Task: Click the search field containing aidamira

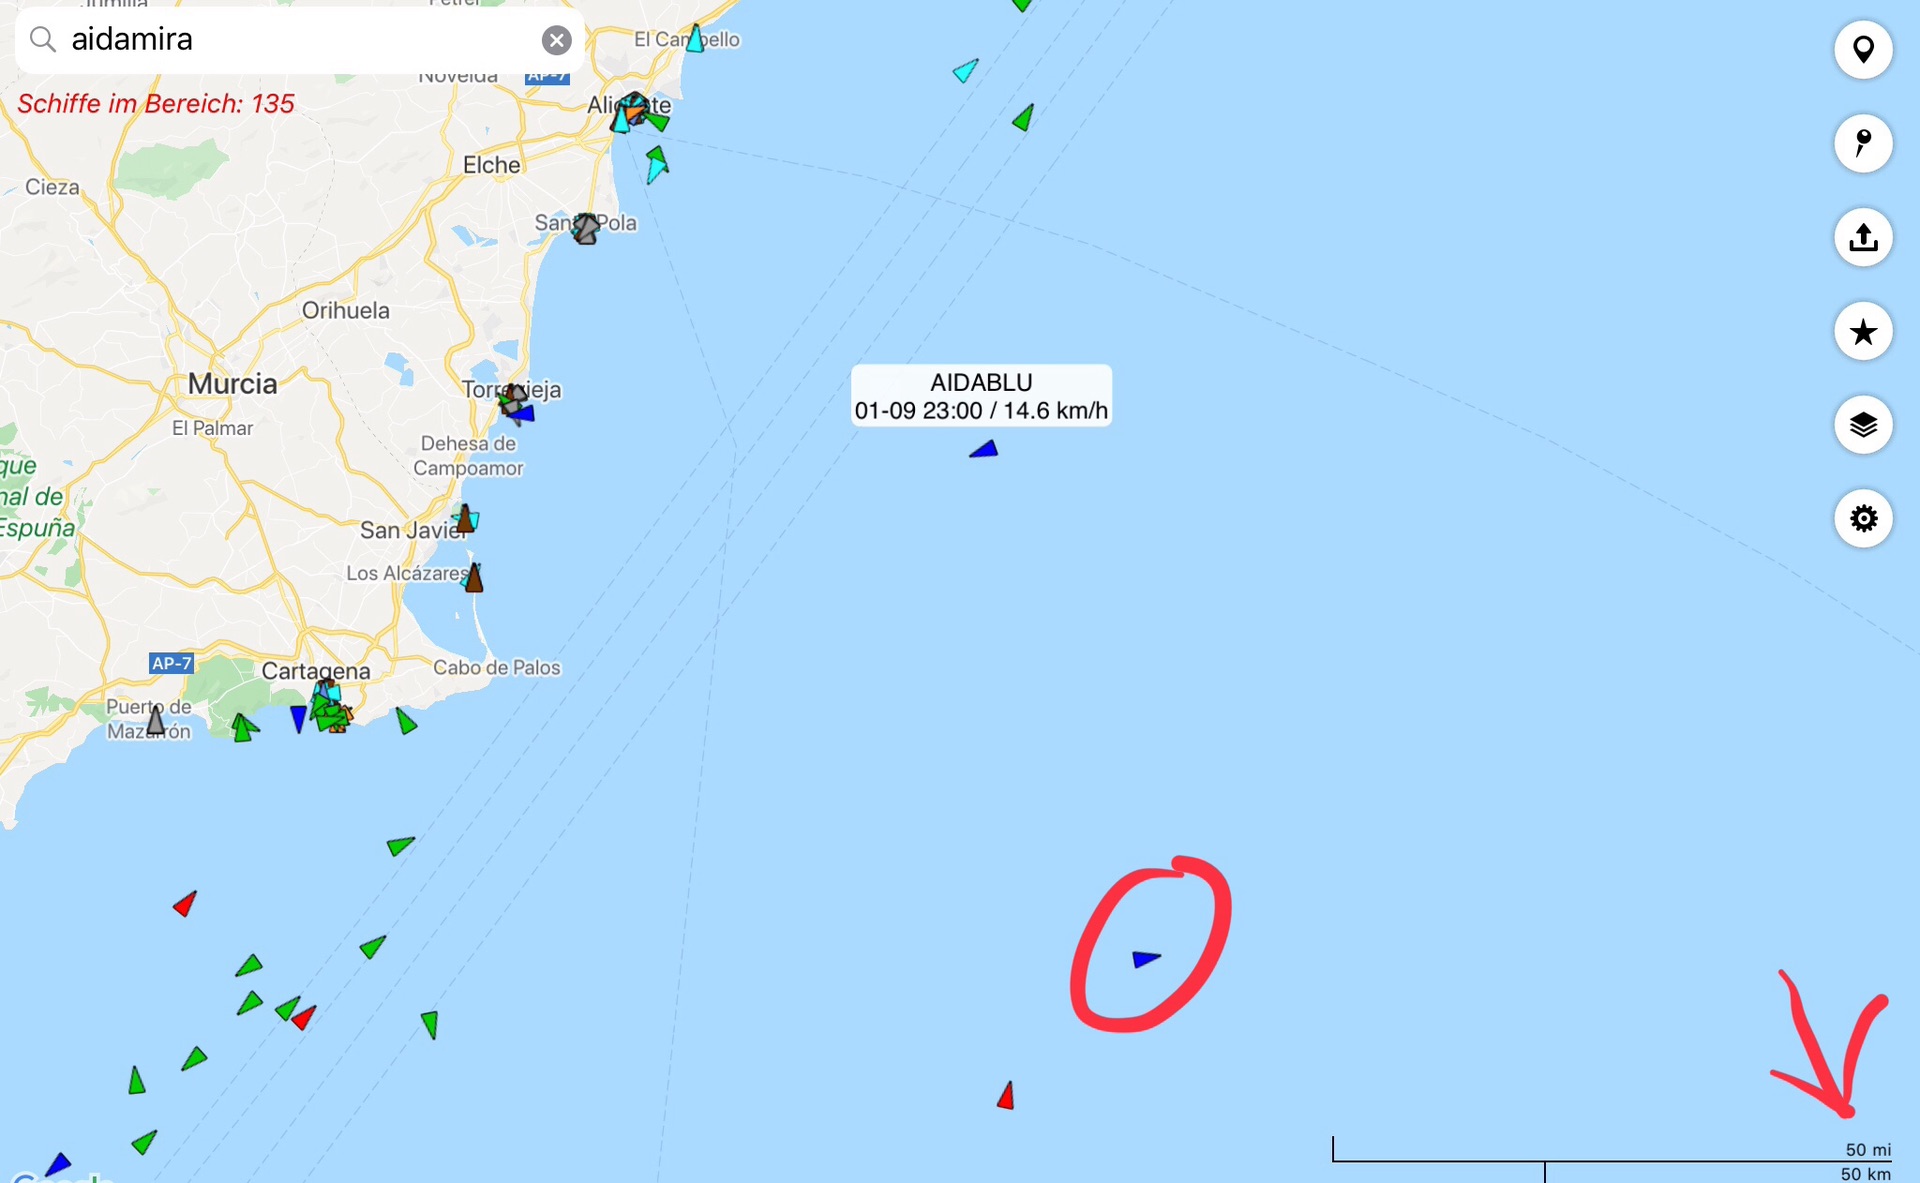Action: click(x=299, y=40)
